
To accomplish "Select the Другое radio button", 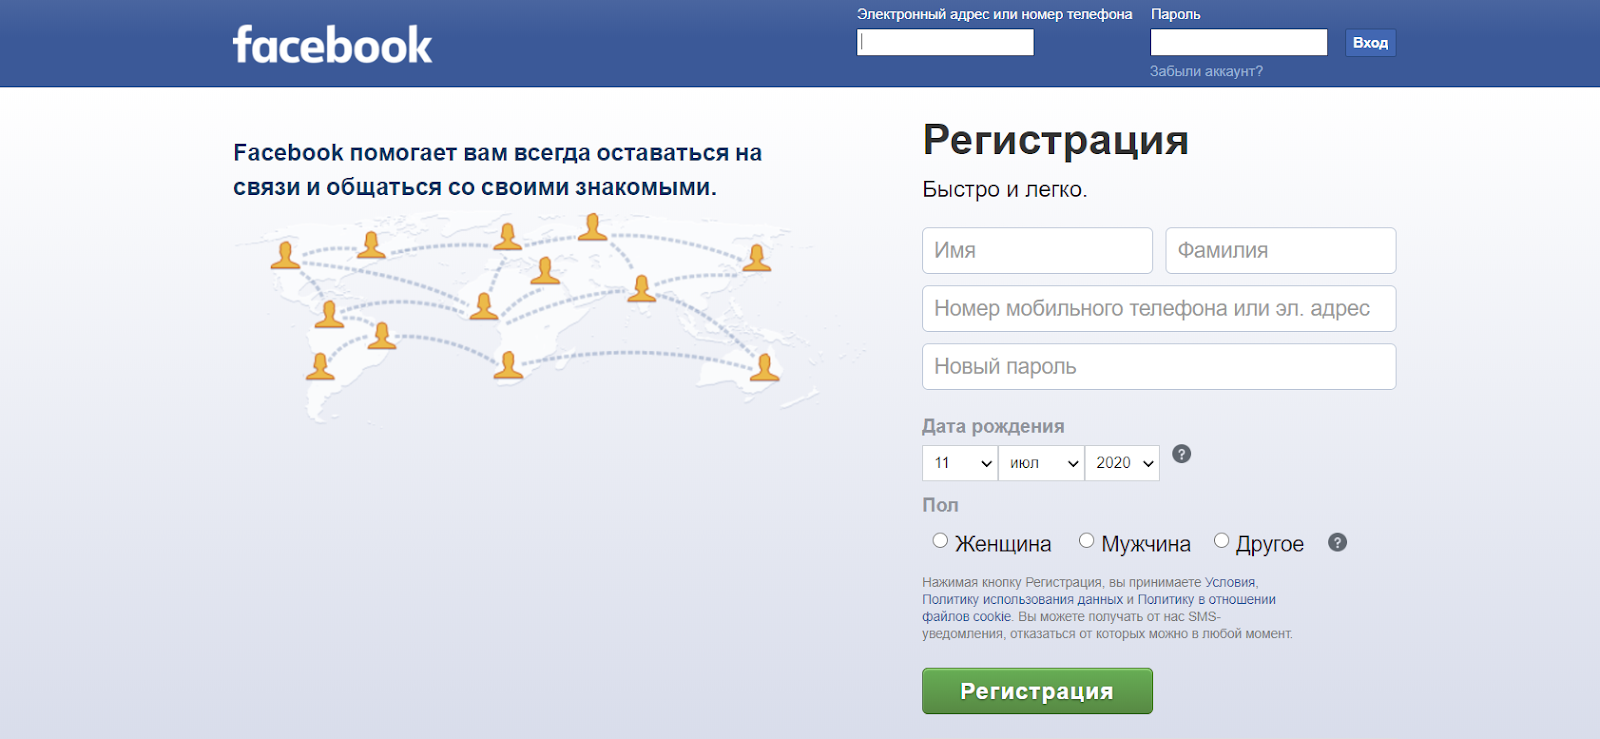I will click(x=1221, y=541).
